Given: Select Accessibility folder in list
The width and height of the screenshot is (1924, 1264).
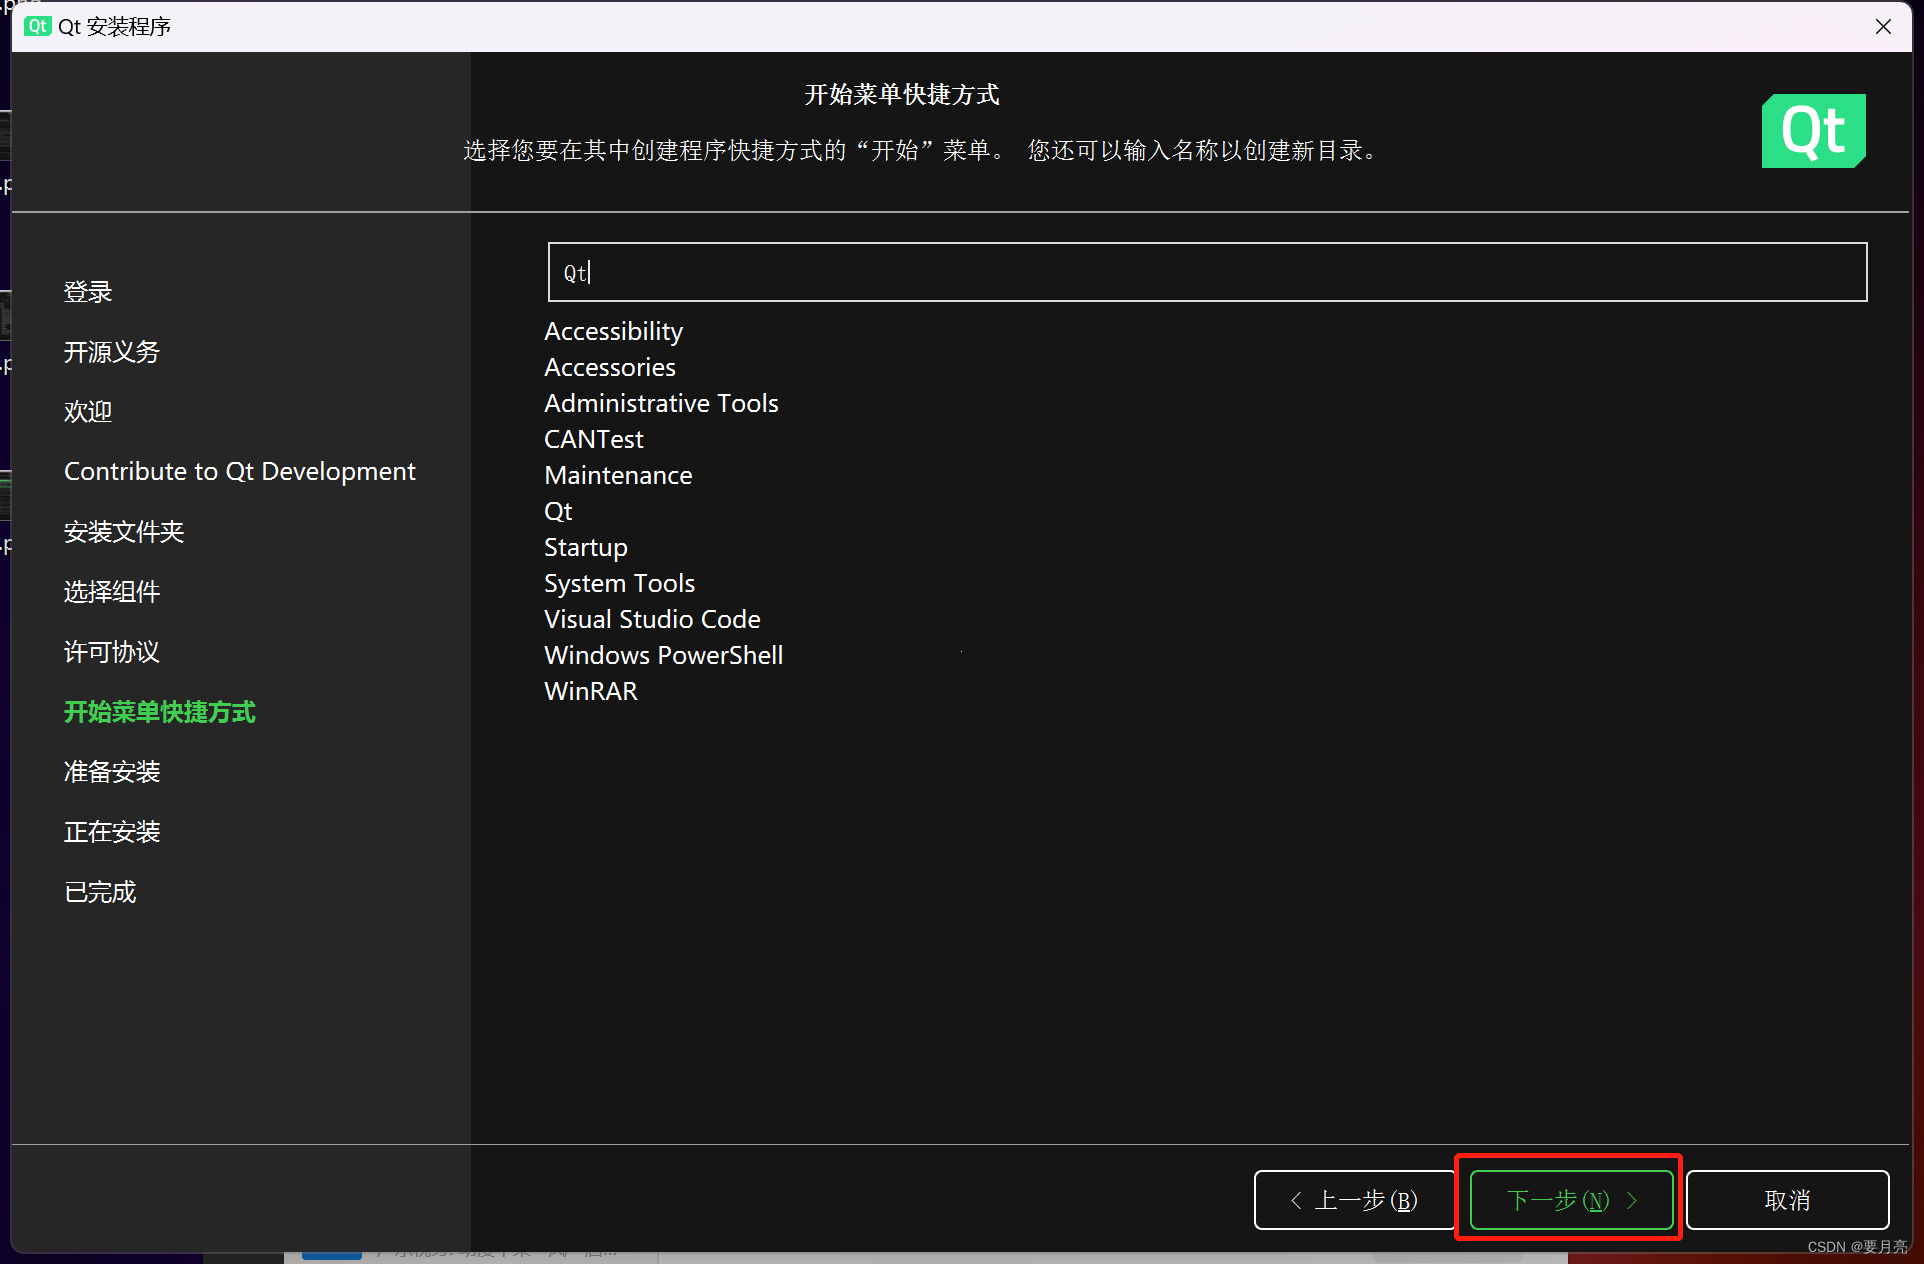Looking at the screenshot, I should 613,331.
